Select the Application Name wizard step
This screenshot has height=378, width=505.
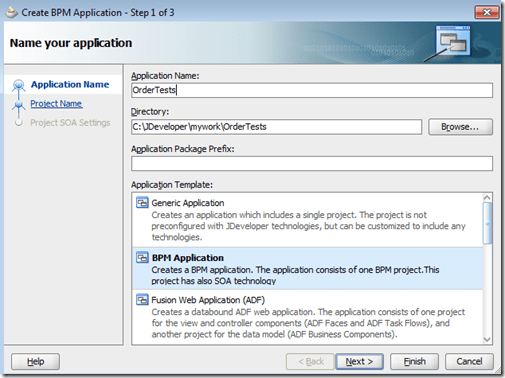(x=70, y=84)
